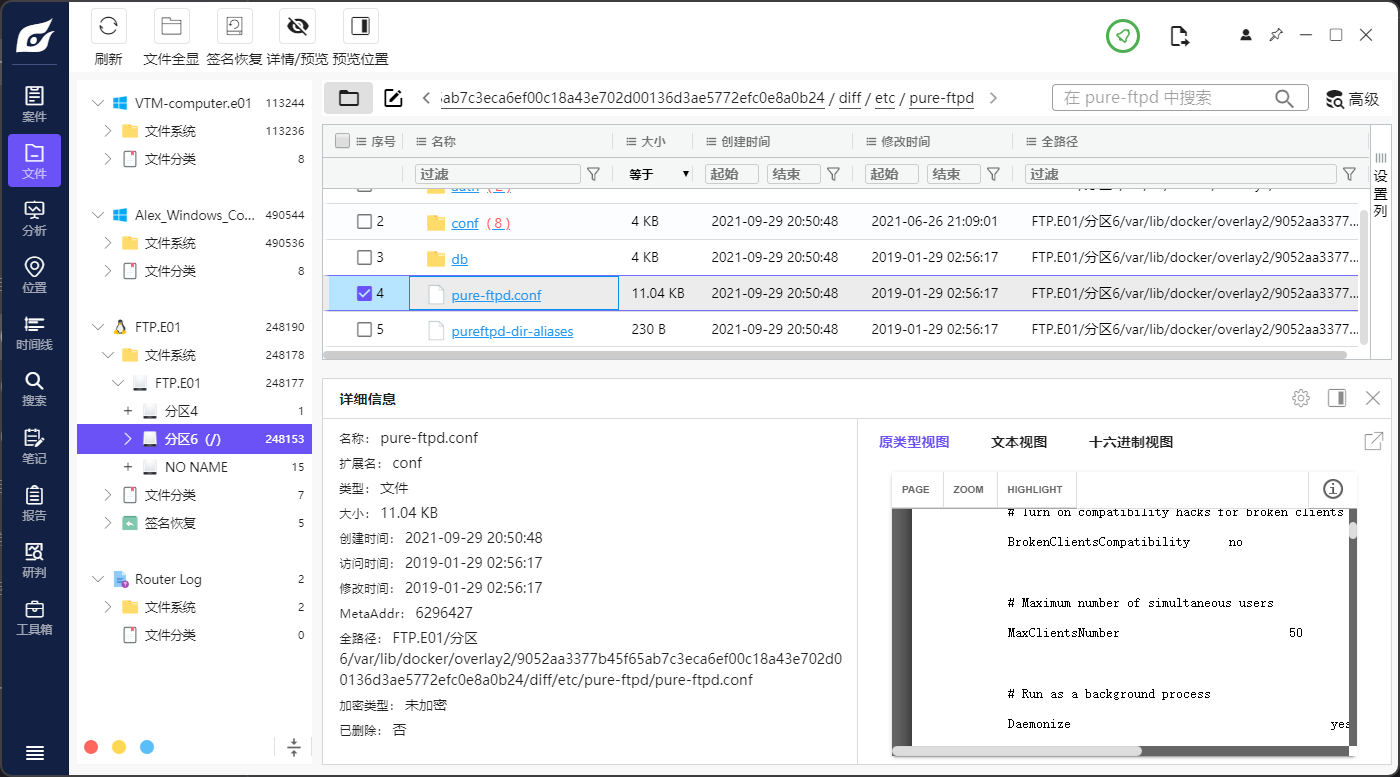Open the conf folder link
1400x777 pixels.
465,223
